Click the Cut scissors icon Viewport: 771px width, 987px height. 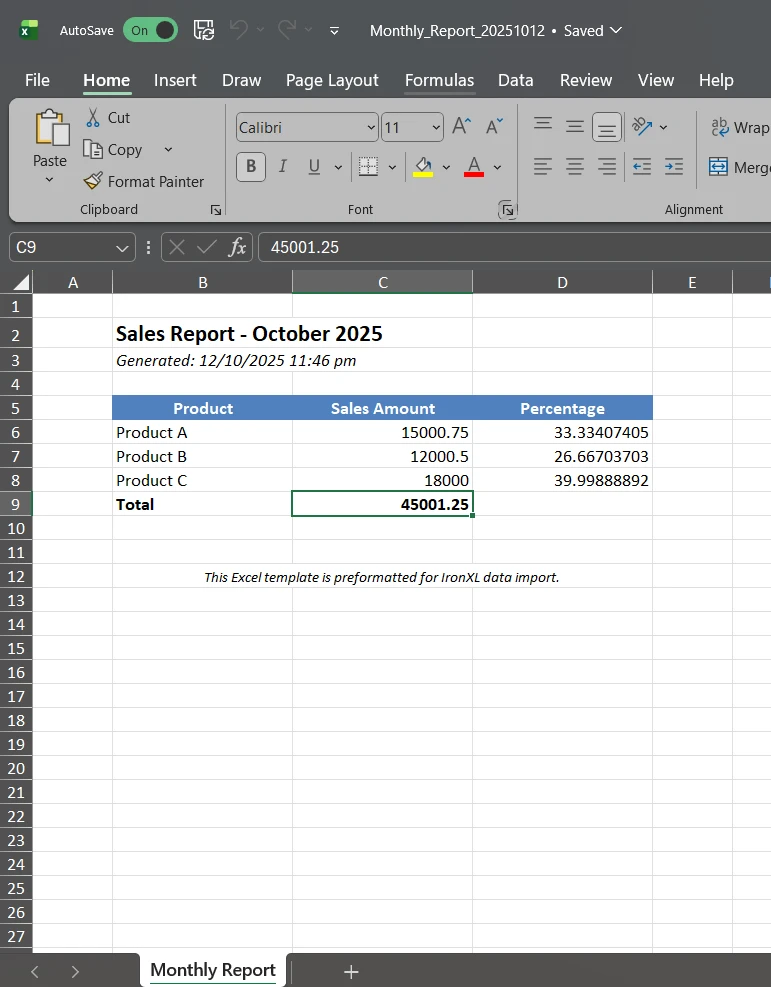click(x=93, y=118)
